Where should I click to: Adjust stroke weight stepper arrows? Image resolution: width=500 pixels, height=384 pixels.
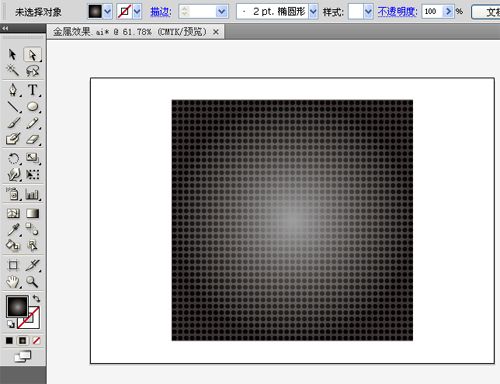[x=185, y=12]
